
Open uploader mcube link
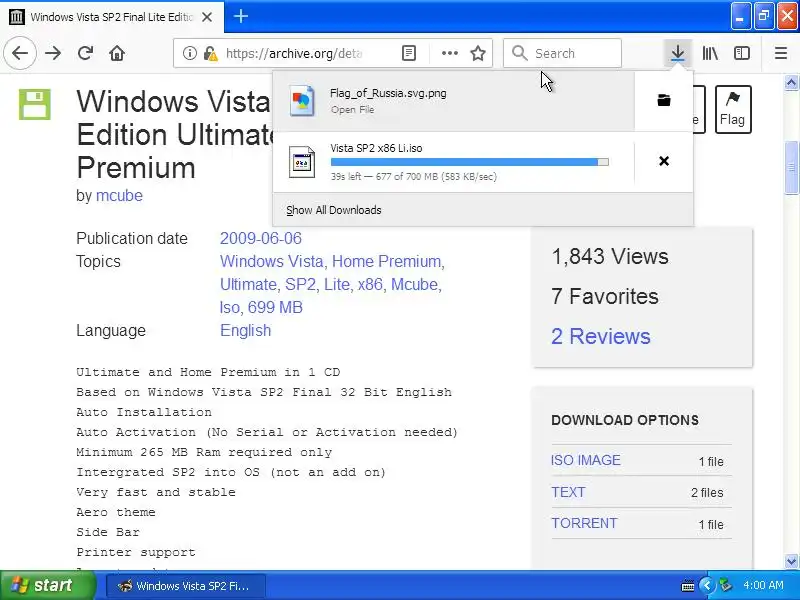[x=119, y=195]
